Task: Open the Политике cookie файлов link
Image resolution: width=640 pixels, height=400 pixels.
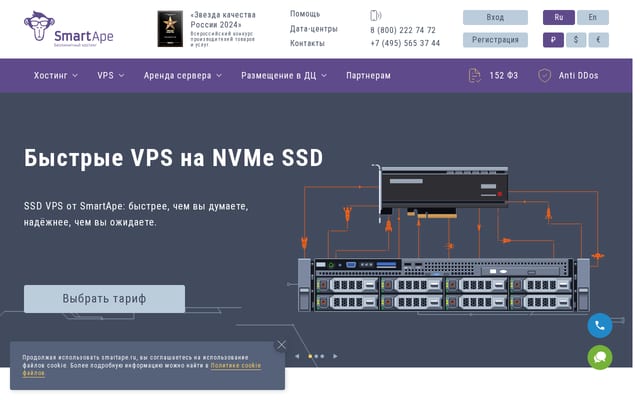Action: tap(236, 366)
